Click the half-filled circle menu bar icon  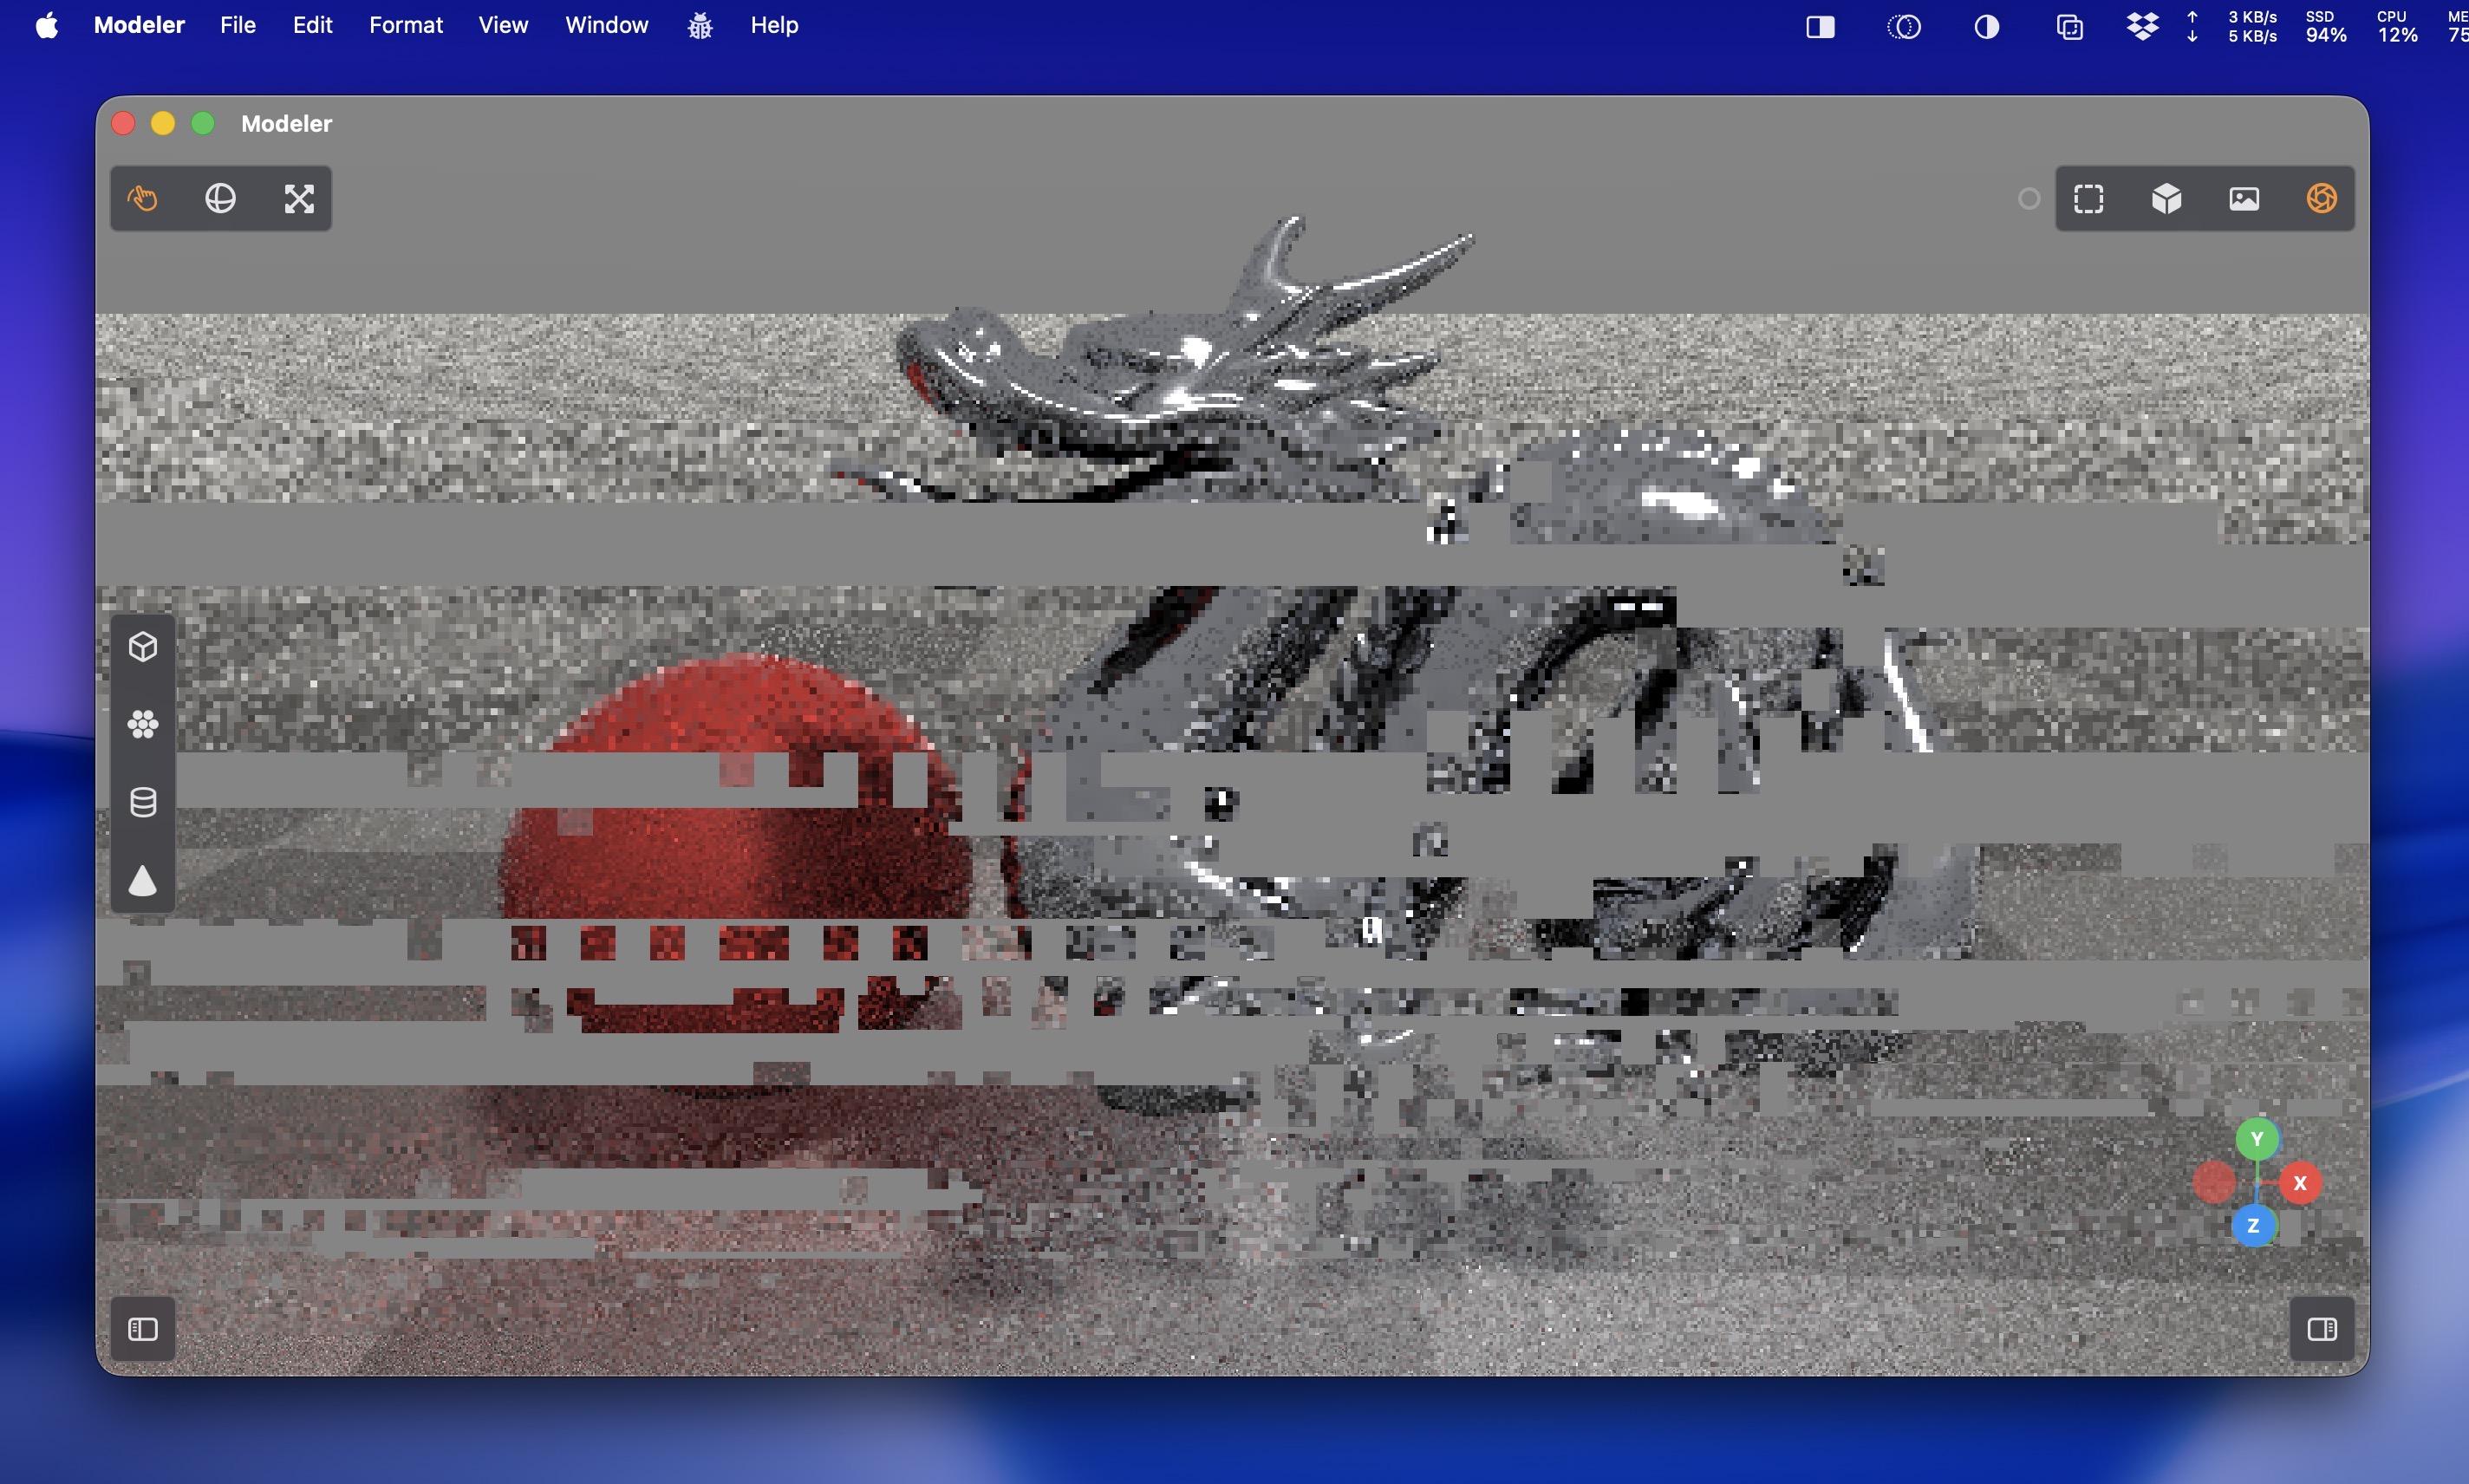pos(1987,27)
